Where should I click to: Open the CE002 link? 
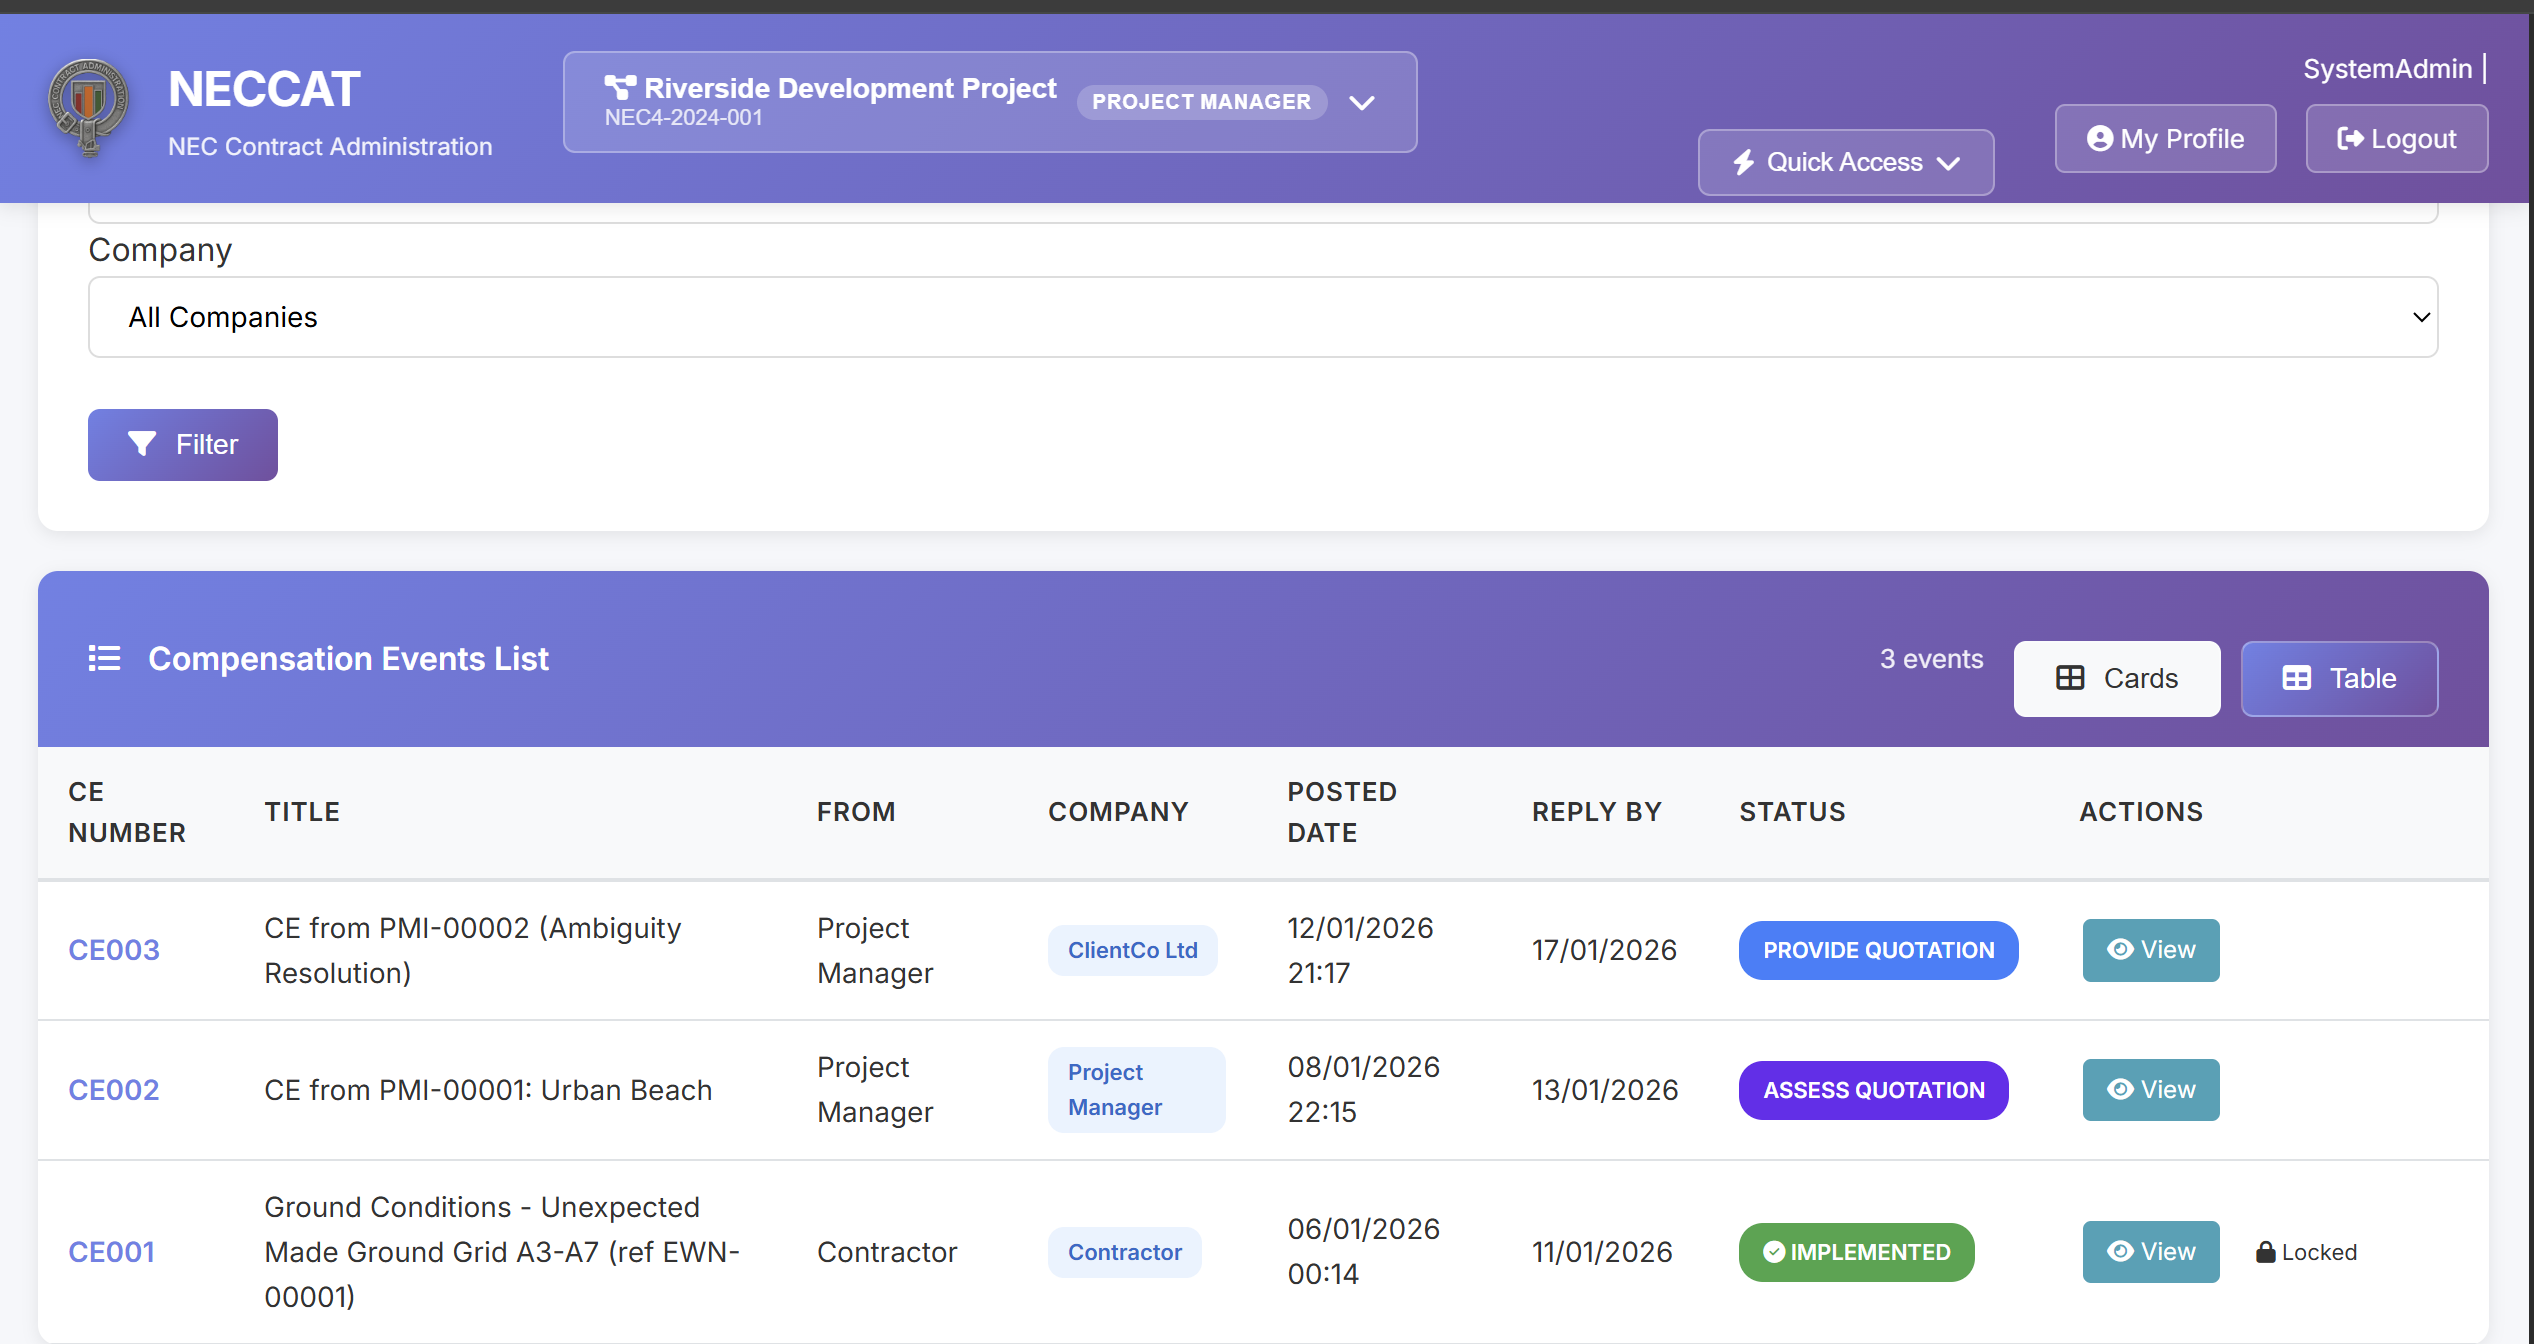click(113, 1090)
